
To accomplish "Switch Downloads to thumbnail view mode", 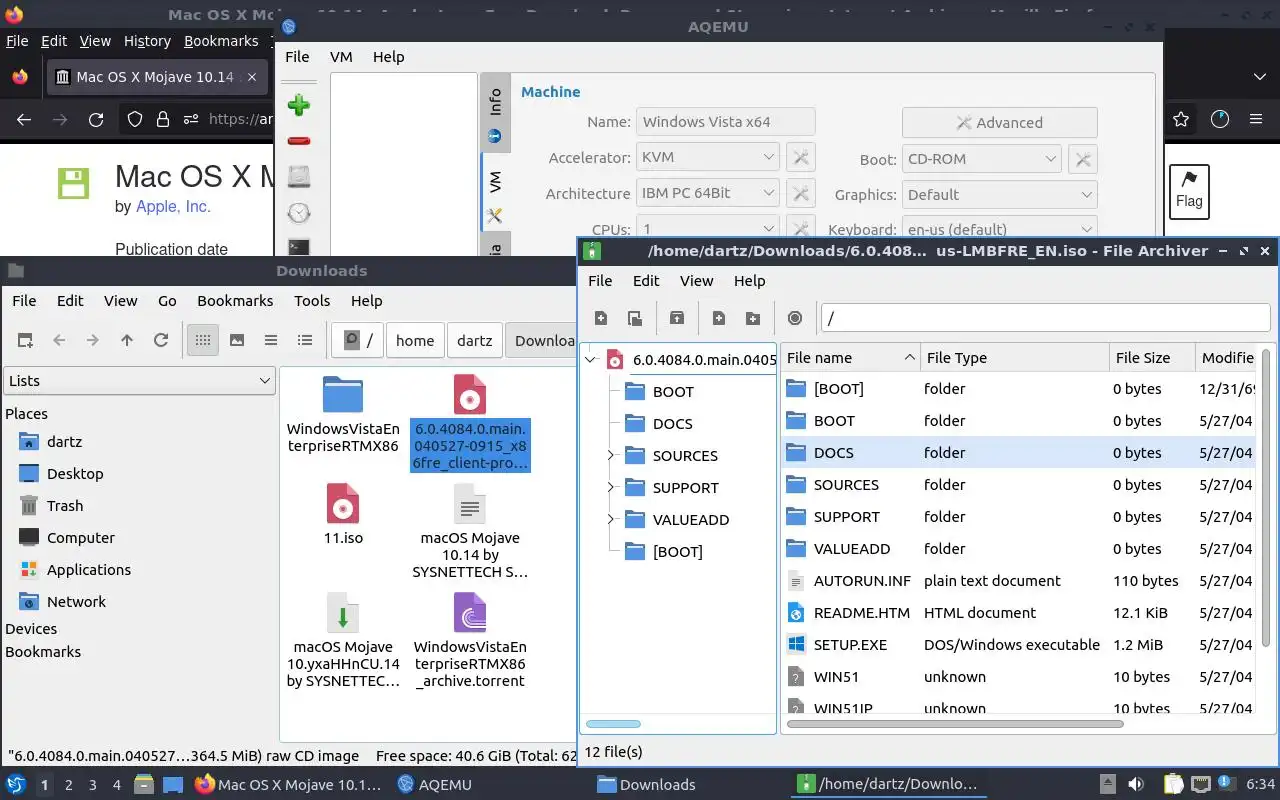I will click(237, 340).
